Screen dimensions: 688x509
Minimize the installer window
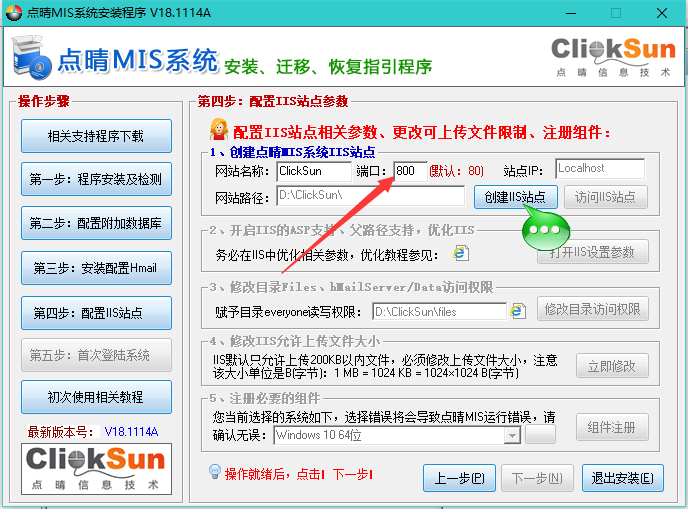click(571, 13)
